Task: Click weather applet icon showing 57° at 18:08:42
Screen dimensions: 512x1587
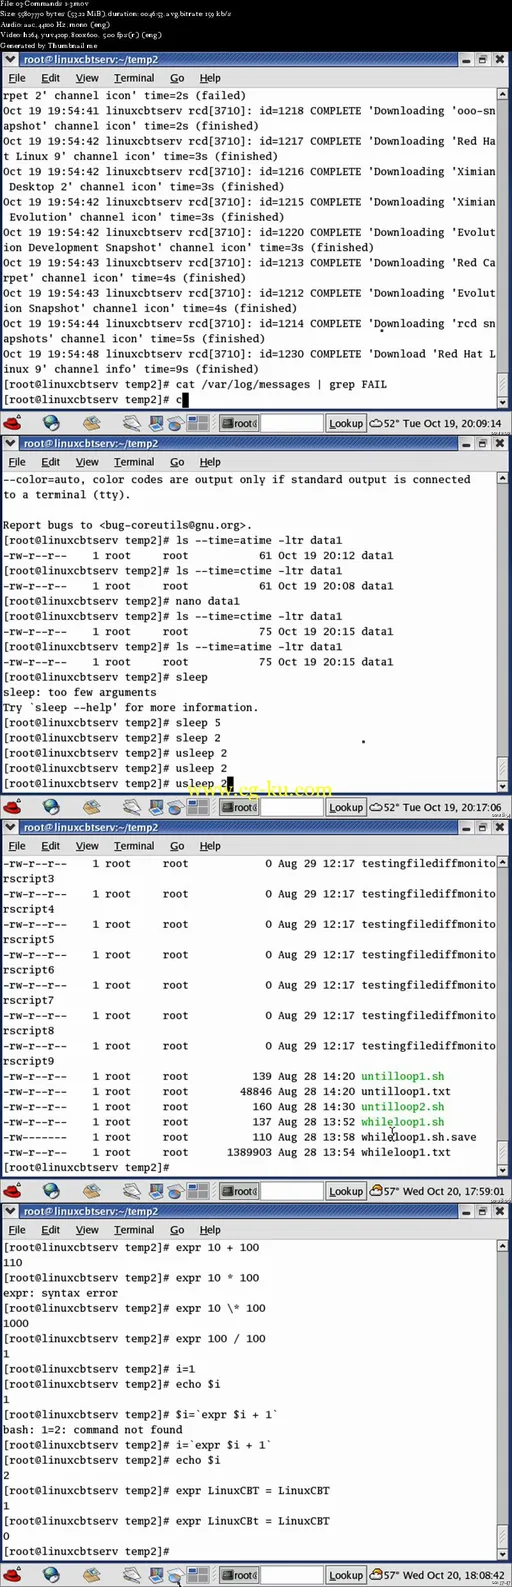Action: [x=376, y=1575]
